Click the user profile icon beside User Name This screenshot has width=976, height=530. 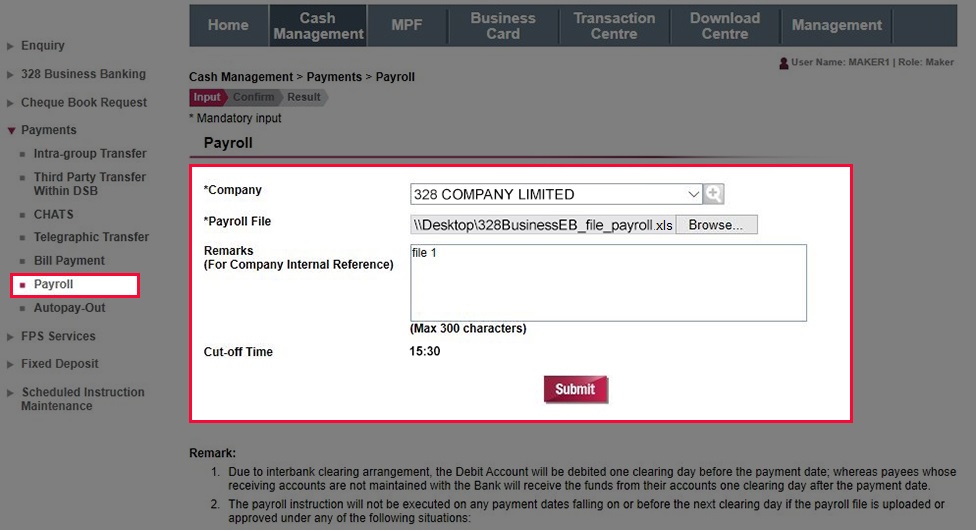click(x=784, y=63)
